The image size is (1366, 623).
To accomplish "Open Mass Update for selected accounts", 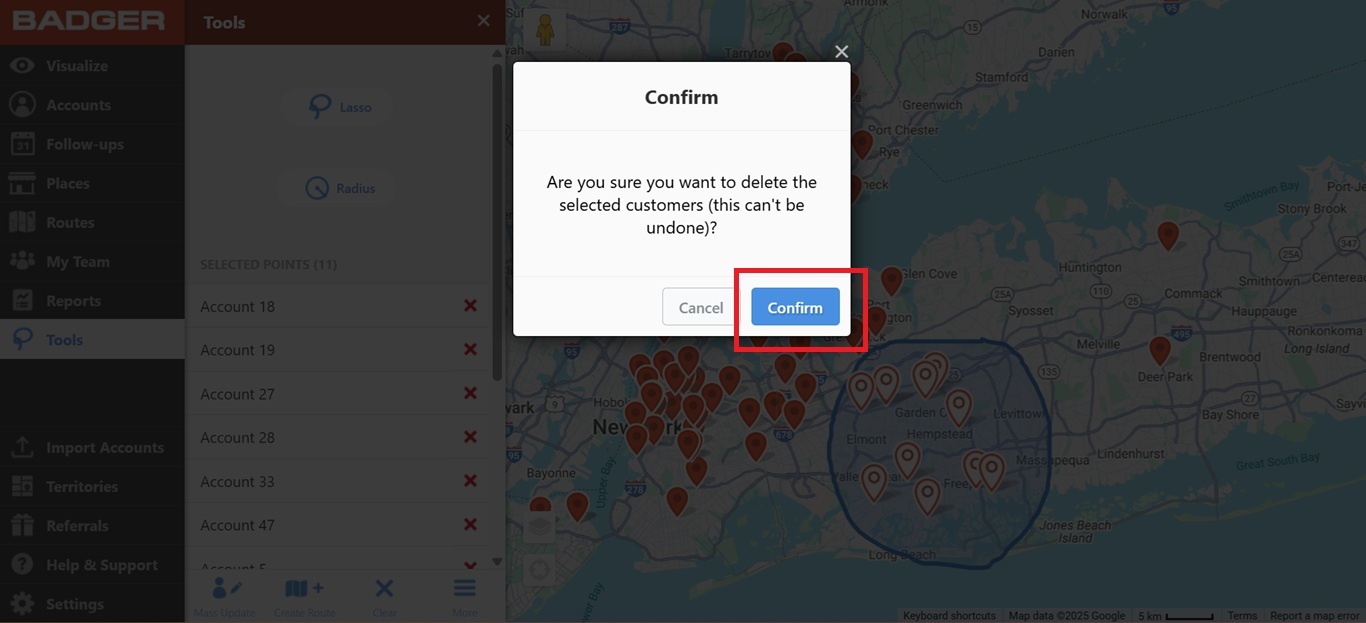I will [226, 598].
